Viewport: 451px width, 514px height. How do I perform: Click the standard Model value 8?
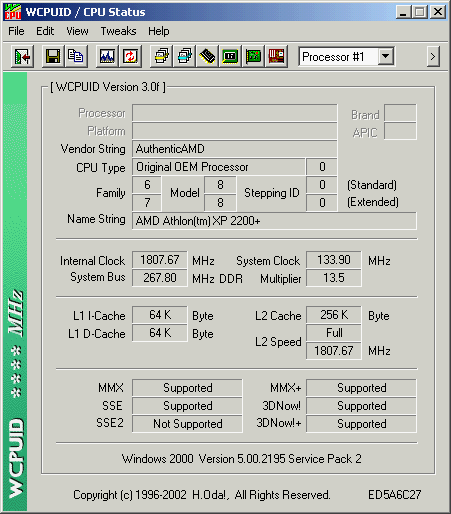point(220,185)
